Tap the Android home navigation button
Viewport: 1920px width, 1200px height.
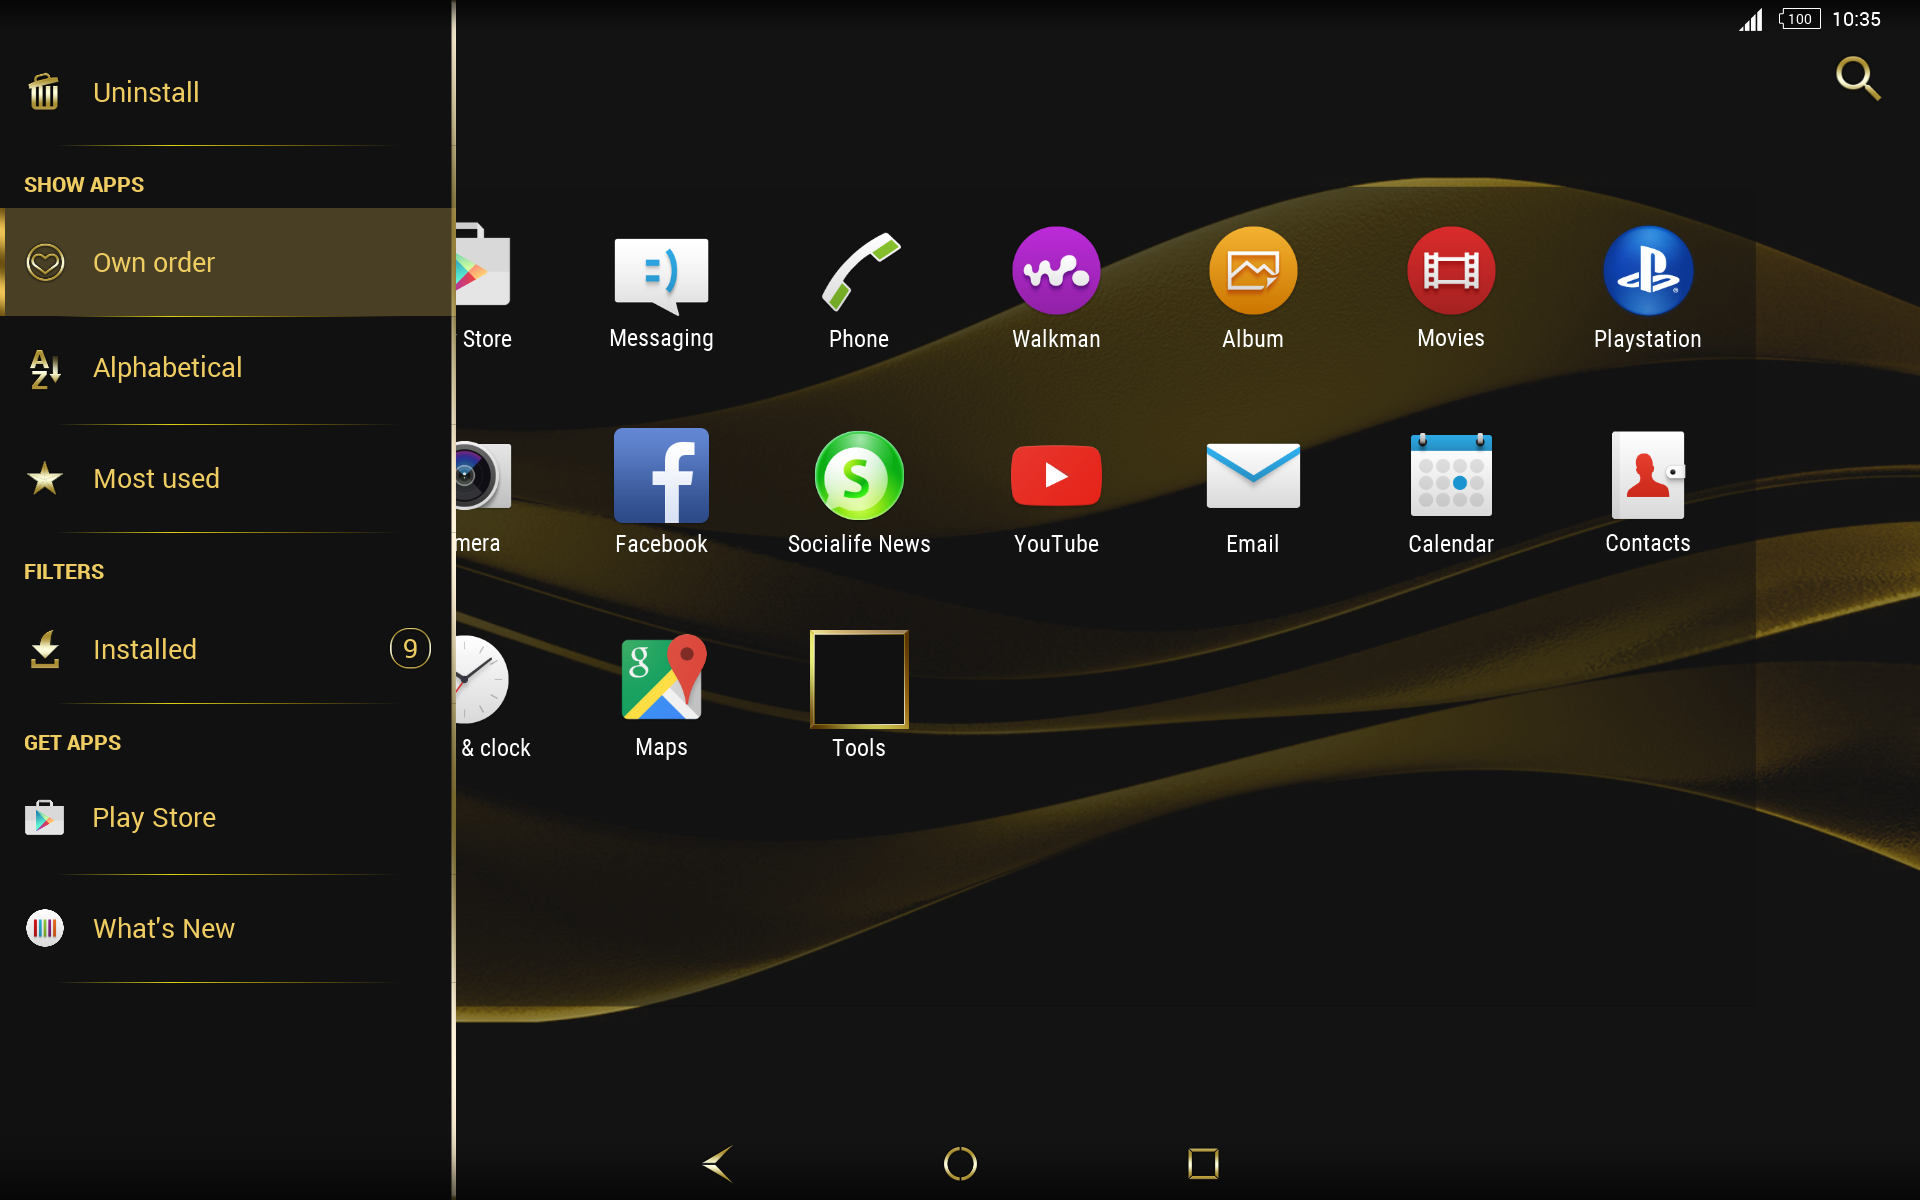960,1163
